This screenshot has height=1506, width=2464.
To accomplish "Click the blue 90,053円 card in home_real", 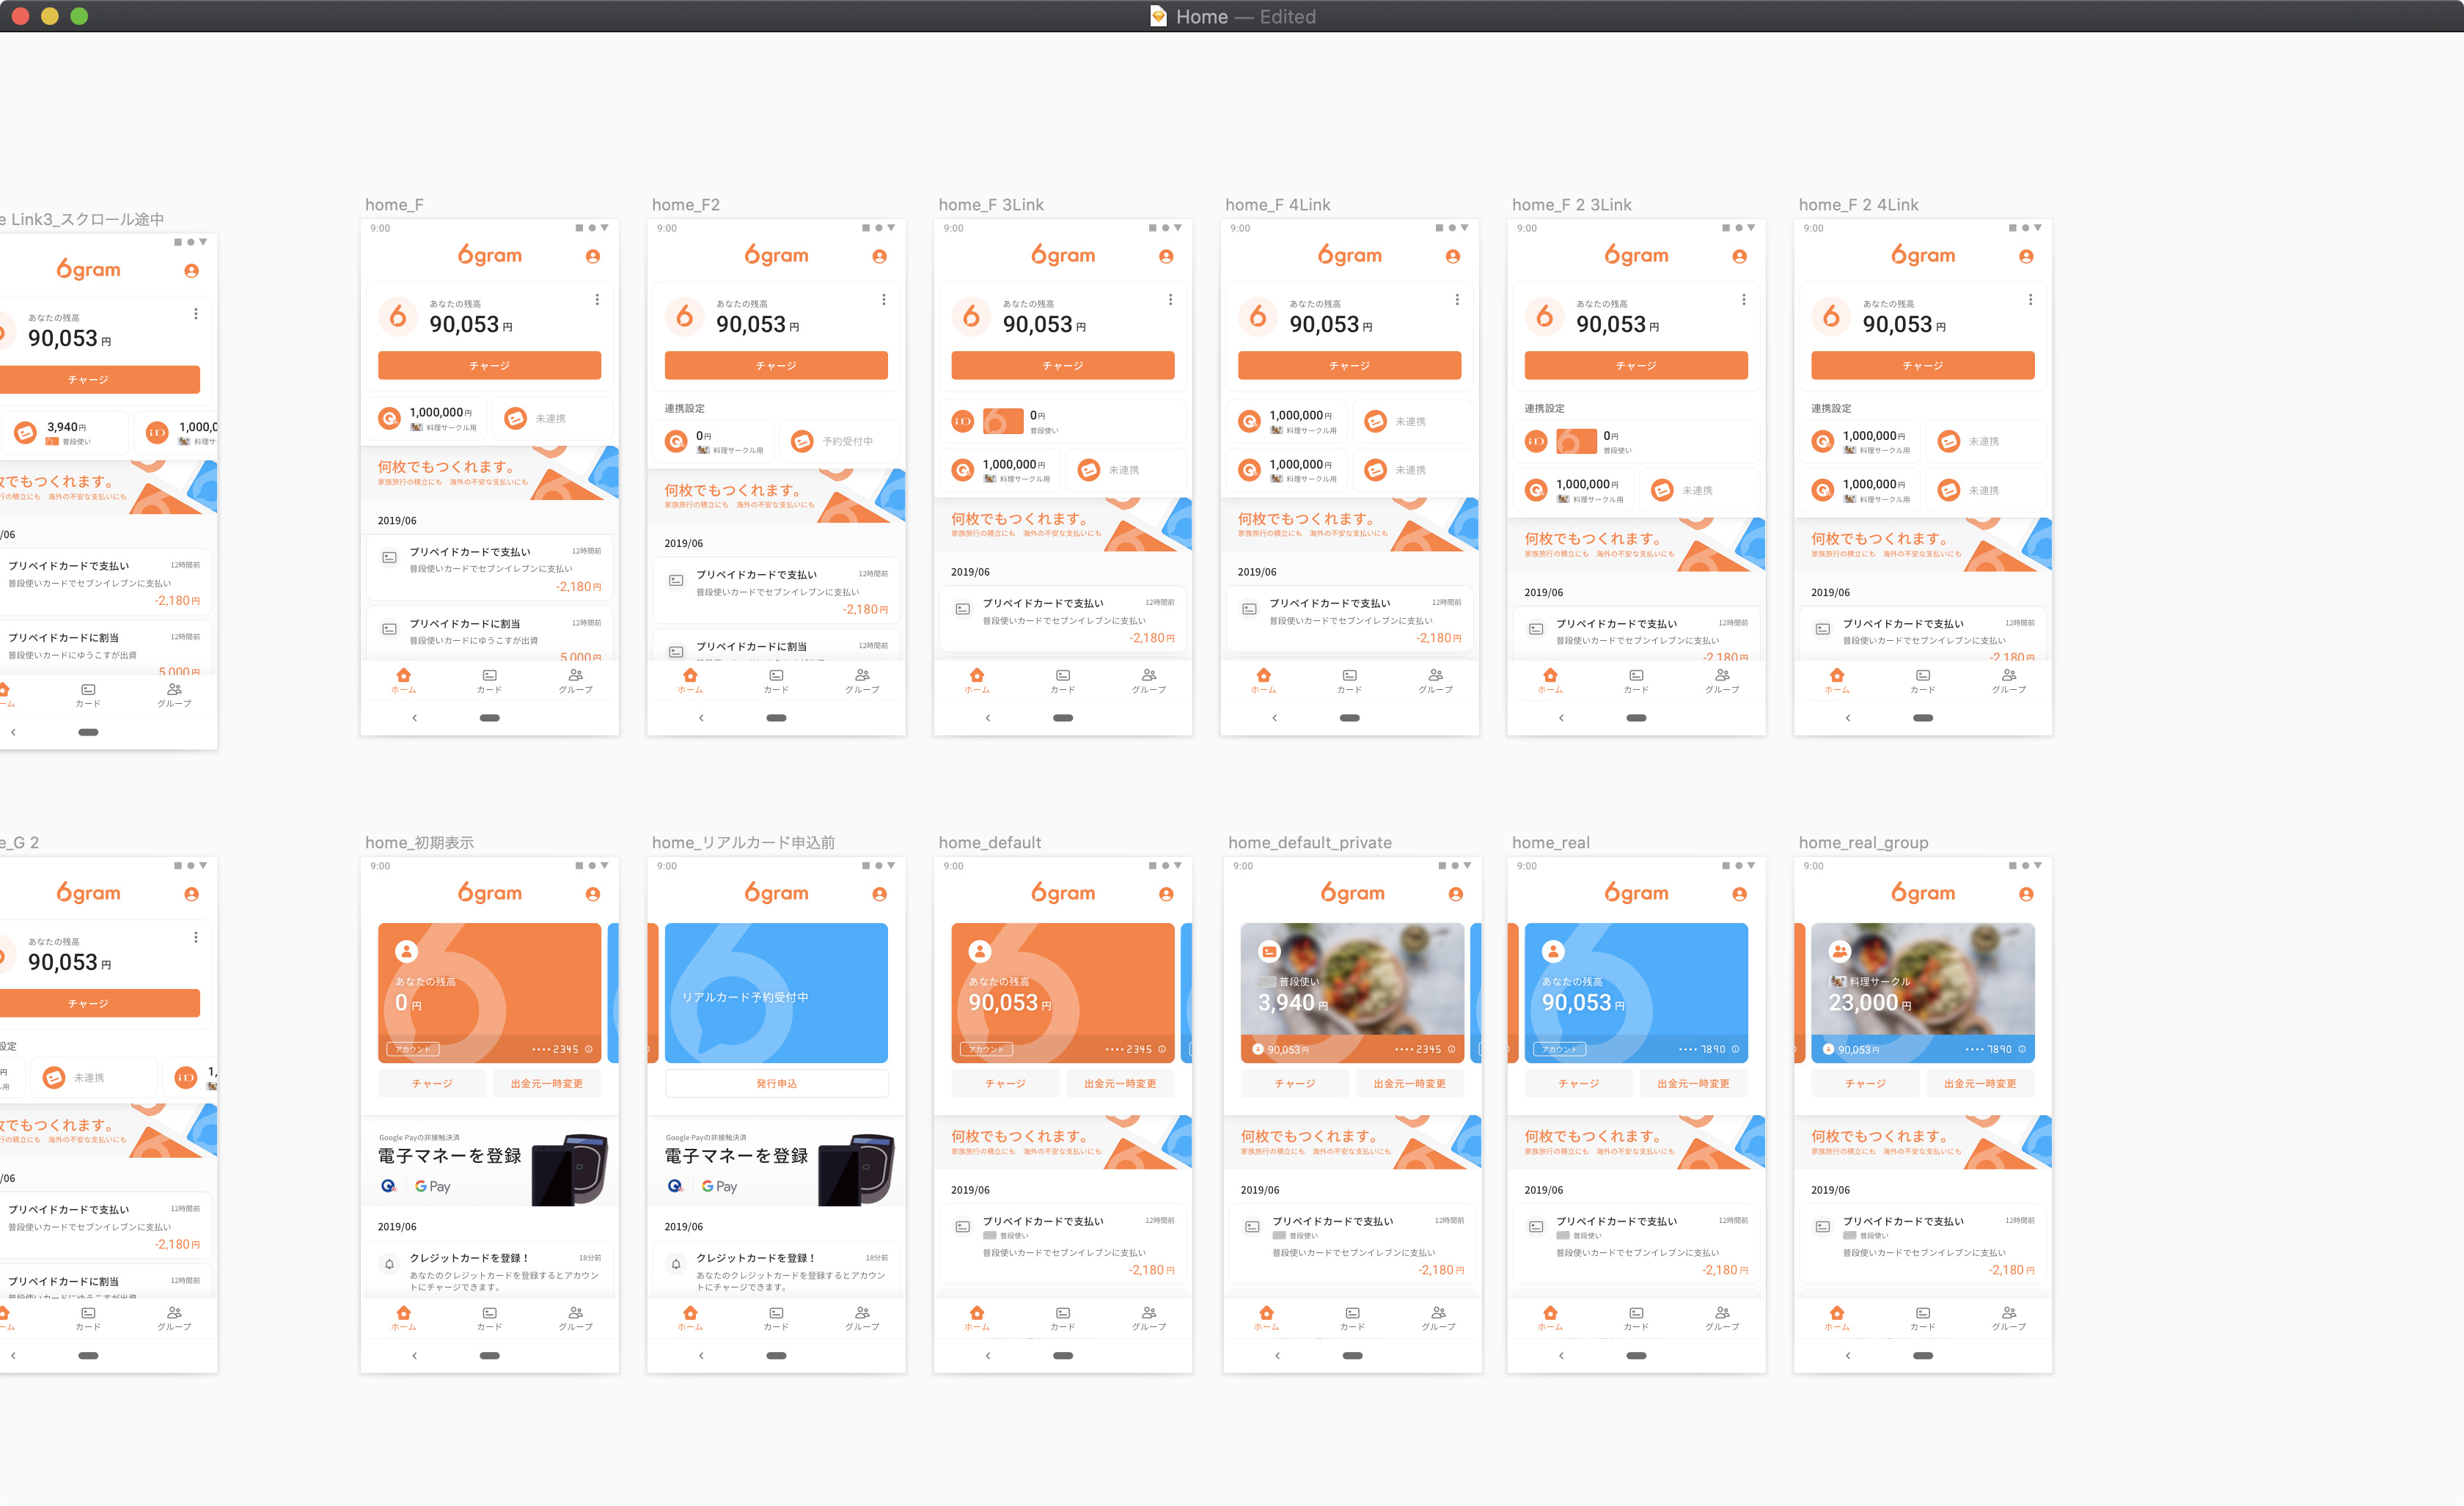I will (x=1636, y=993).
